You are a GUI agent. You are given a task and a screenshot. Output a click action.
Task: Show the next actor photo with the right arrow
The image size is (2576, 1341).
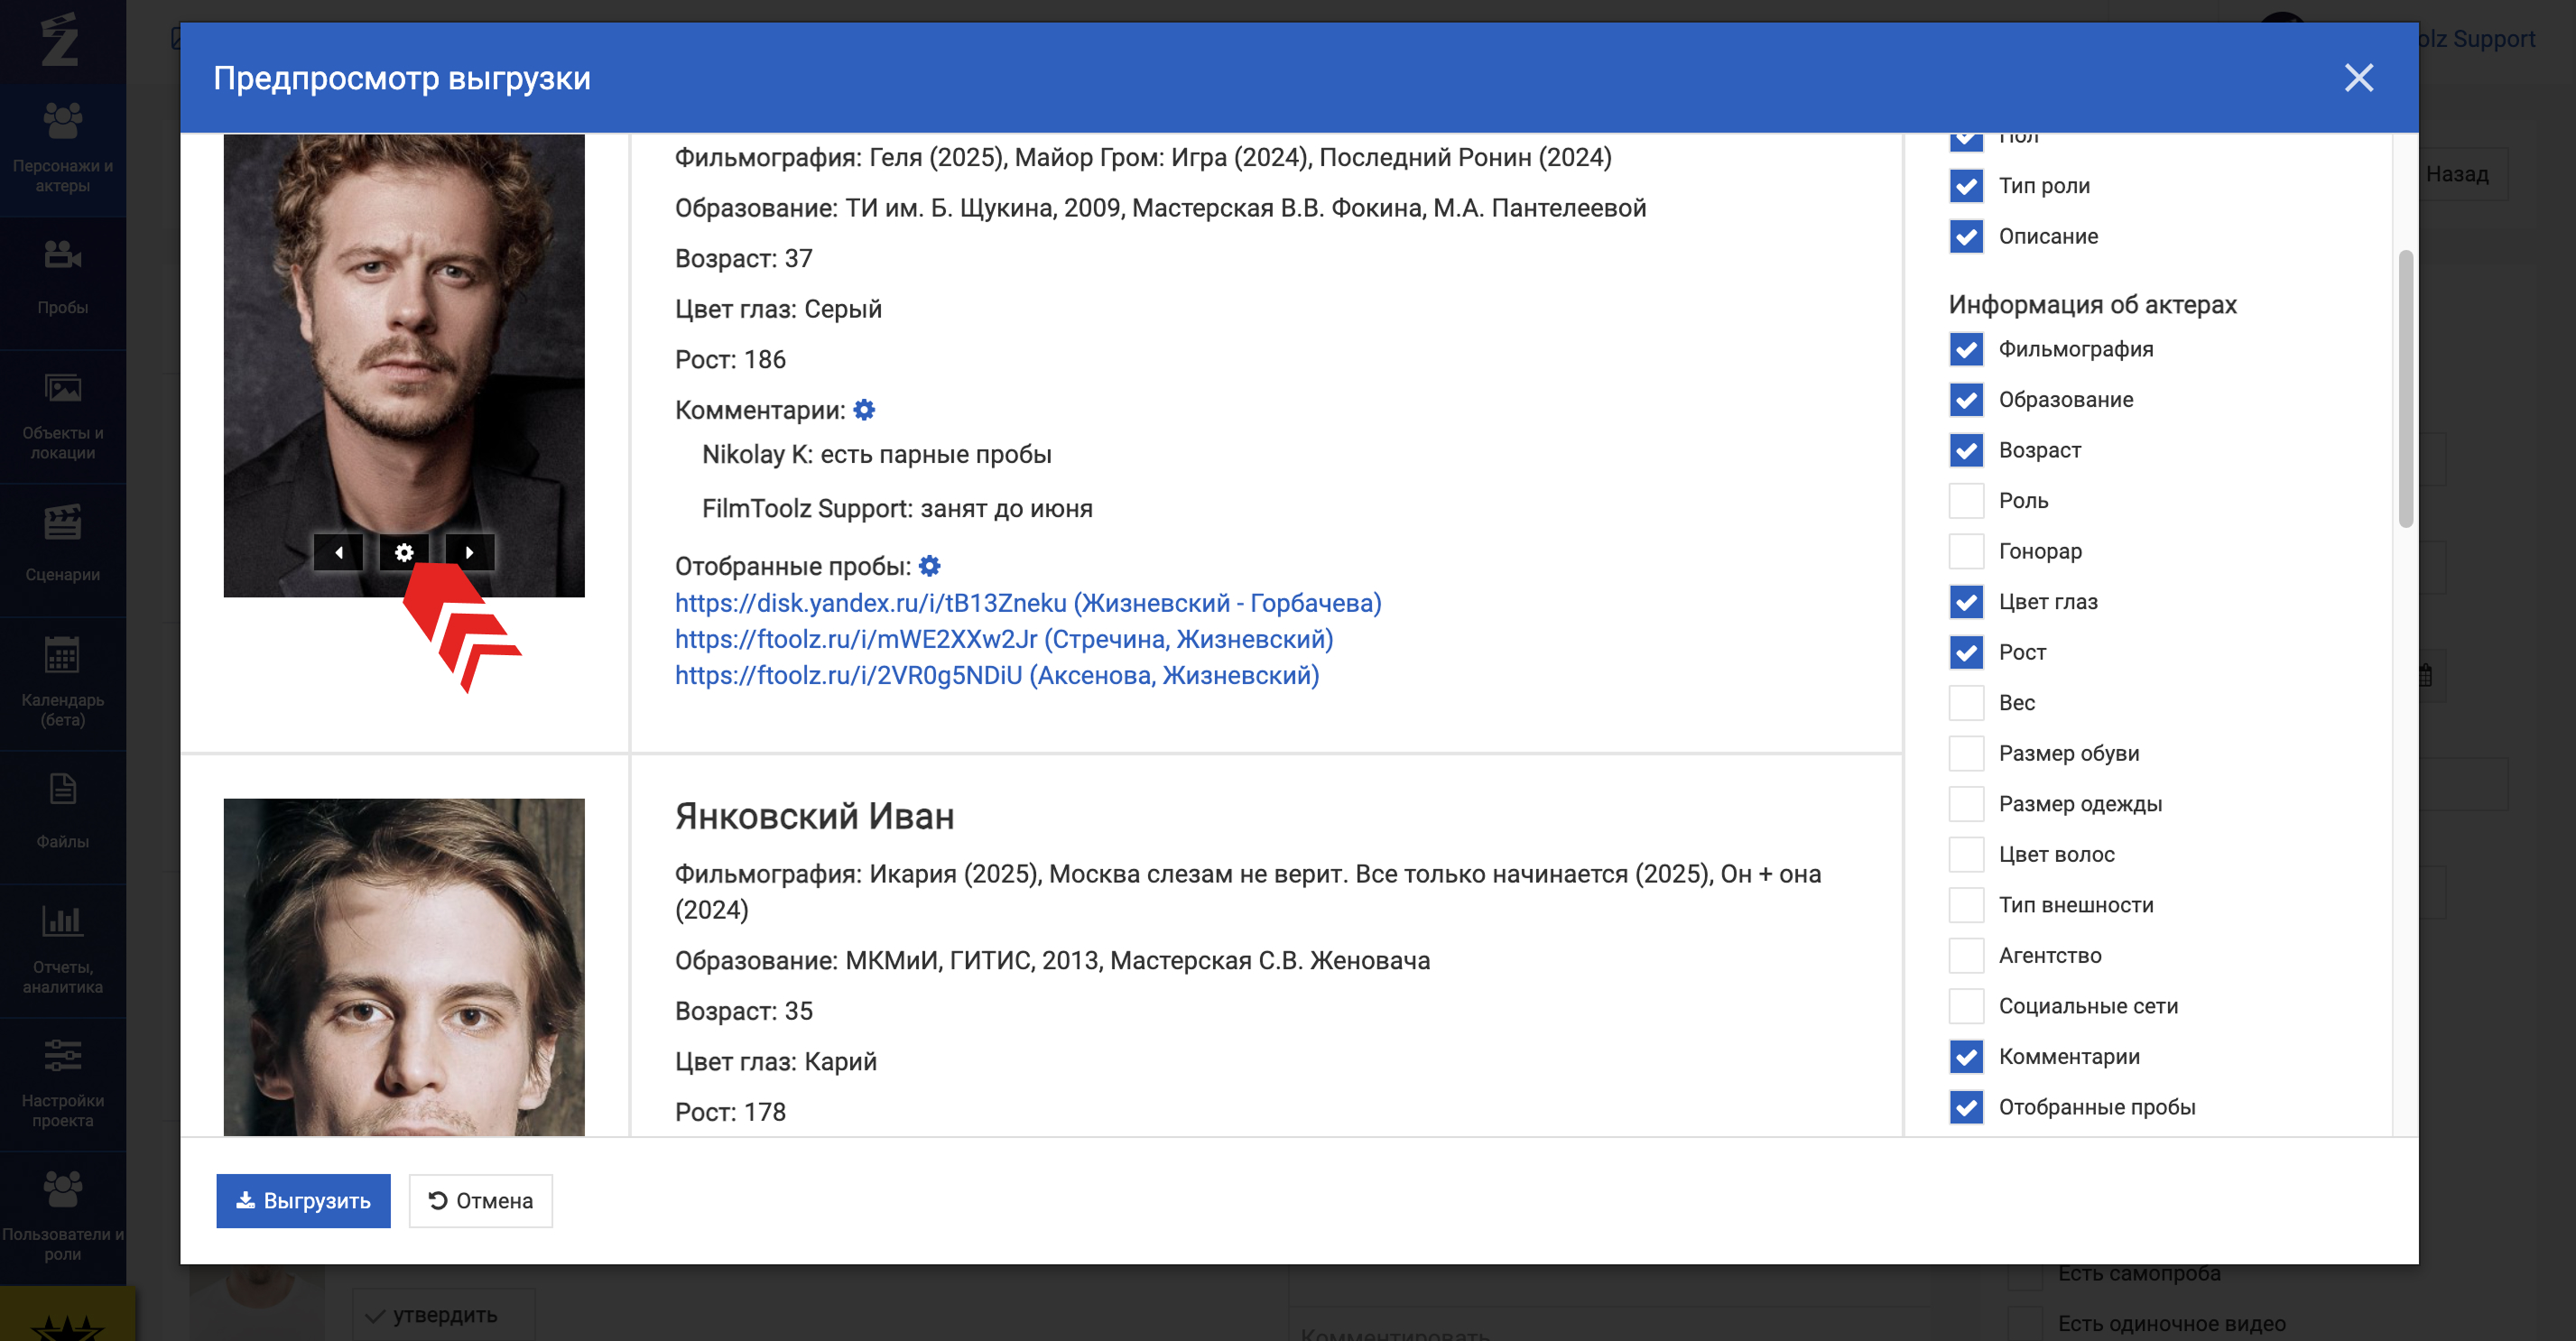tap(469, 552)
